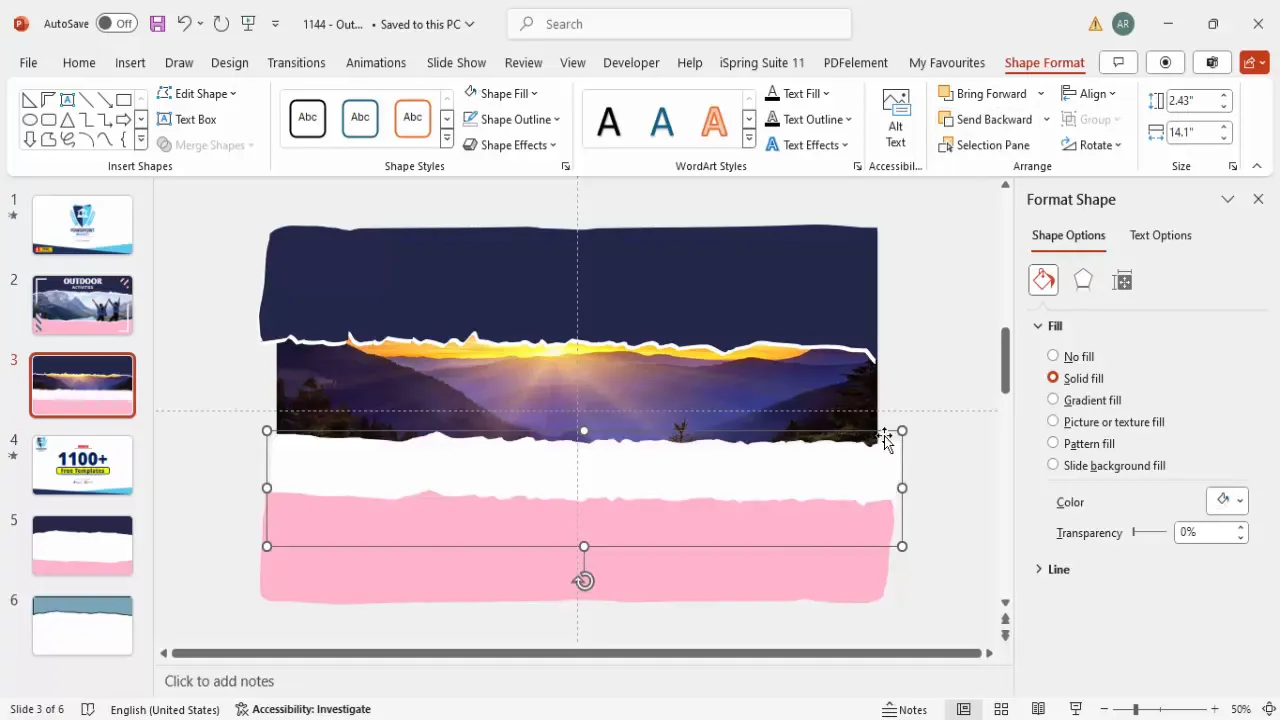This screenshot has height=720, width=1280.
Task: Open Shape Fill dropdown
Action: tap(501, 93)
